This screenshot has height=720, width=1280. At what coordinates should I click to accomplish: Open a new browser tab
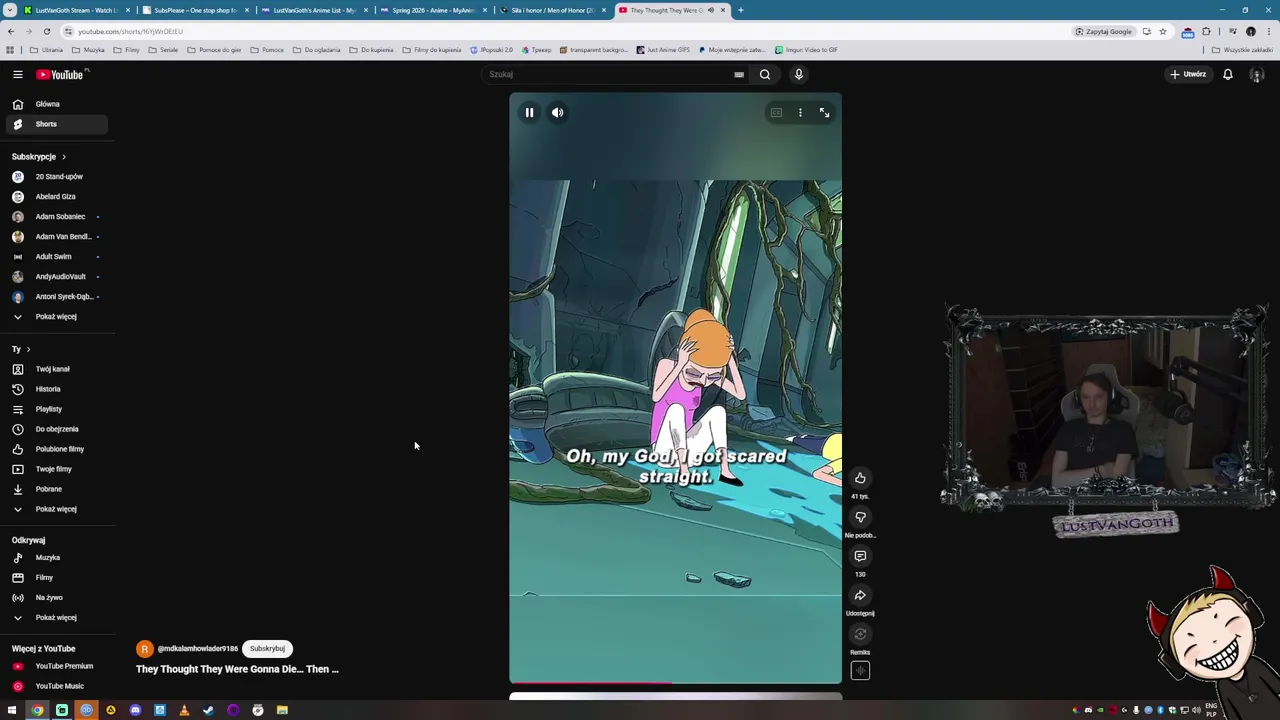(x=740, y=10)
